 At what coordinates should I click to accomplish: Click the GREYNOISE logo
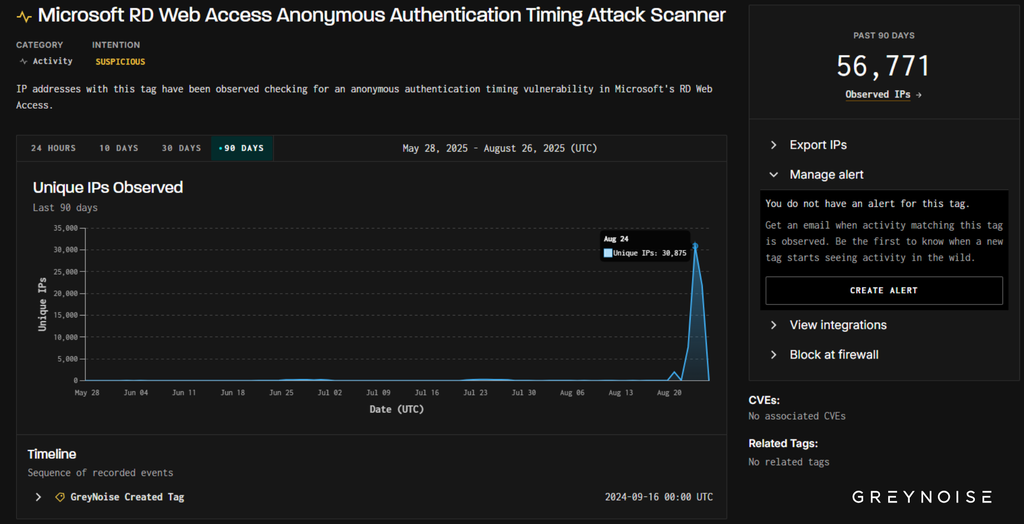pos(922,497)
